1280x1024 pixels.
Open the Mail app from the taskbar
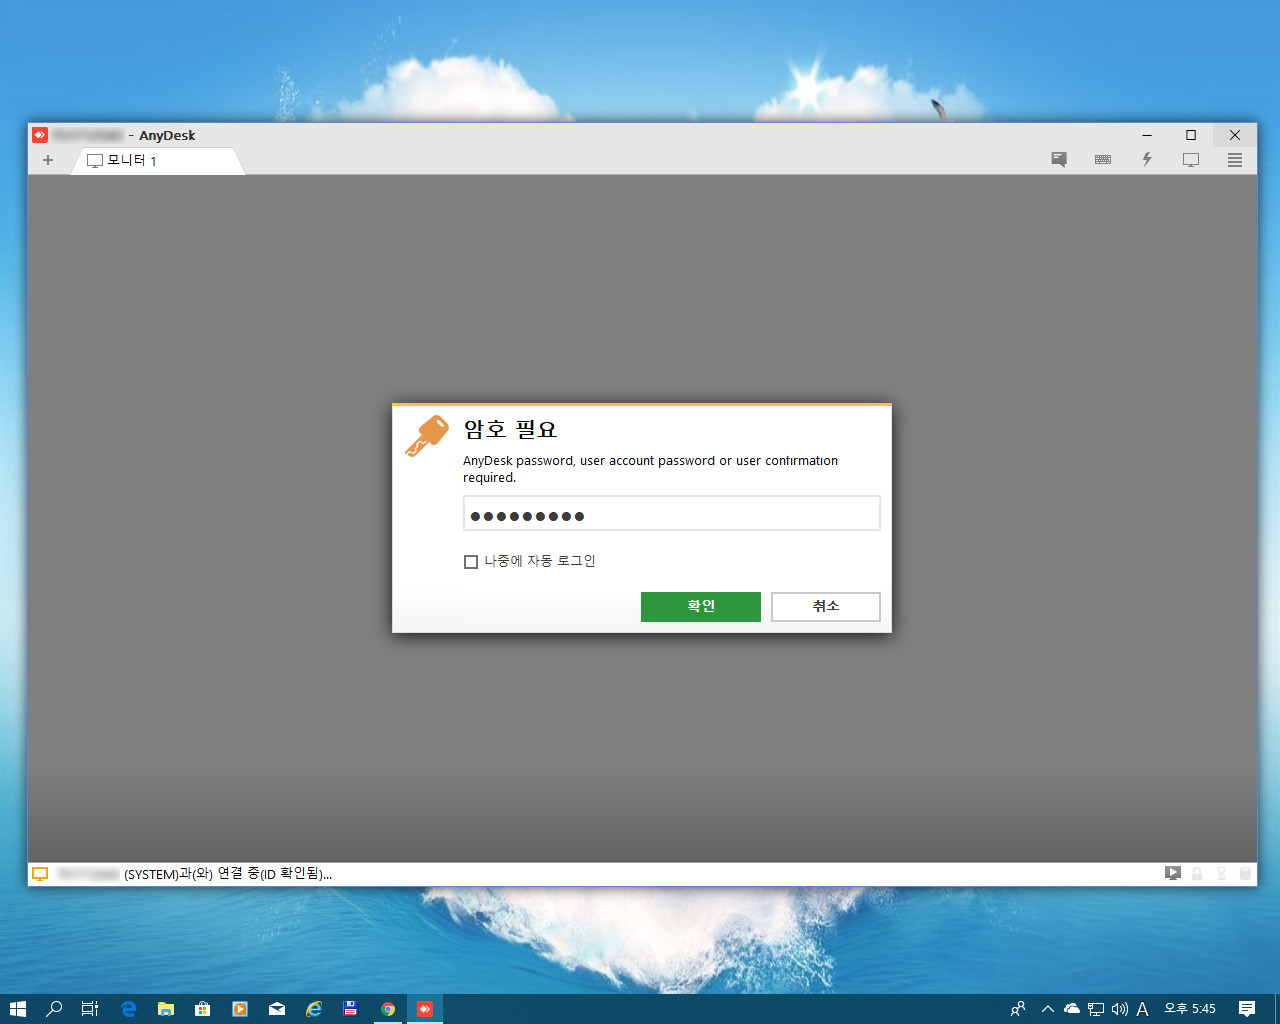[277, 1009]
